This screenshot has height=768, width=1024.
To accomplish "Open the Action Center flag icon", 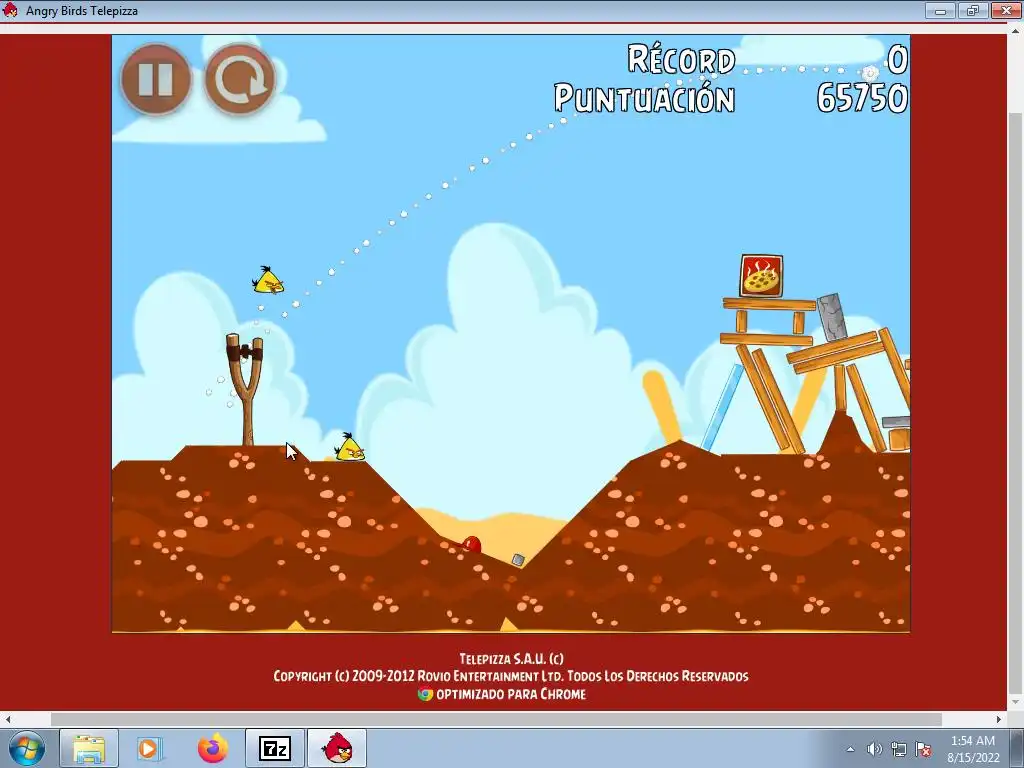I will click(923, 749).
